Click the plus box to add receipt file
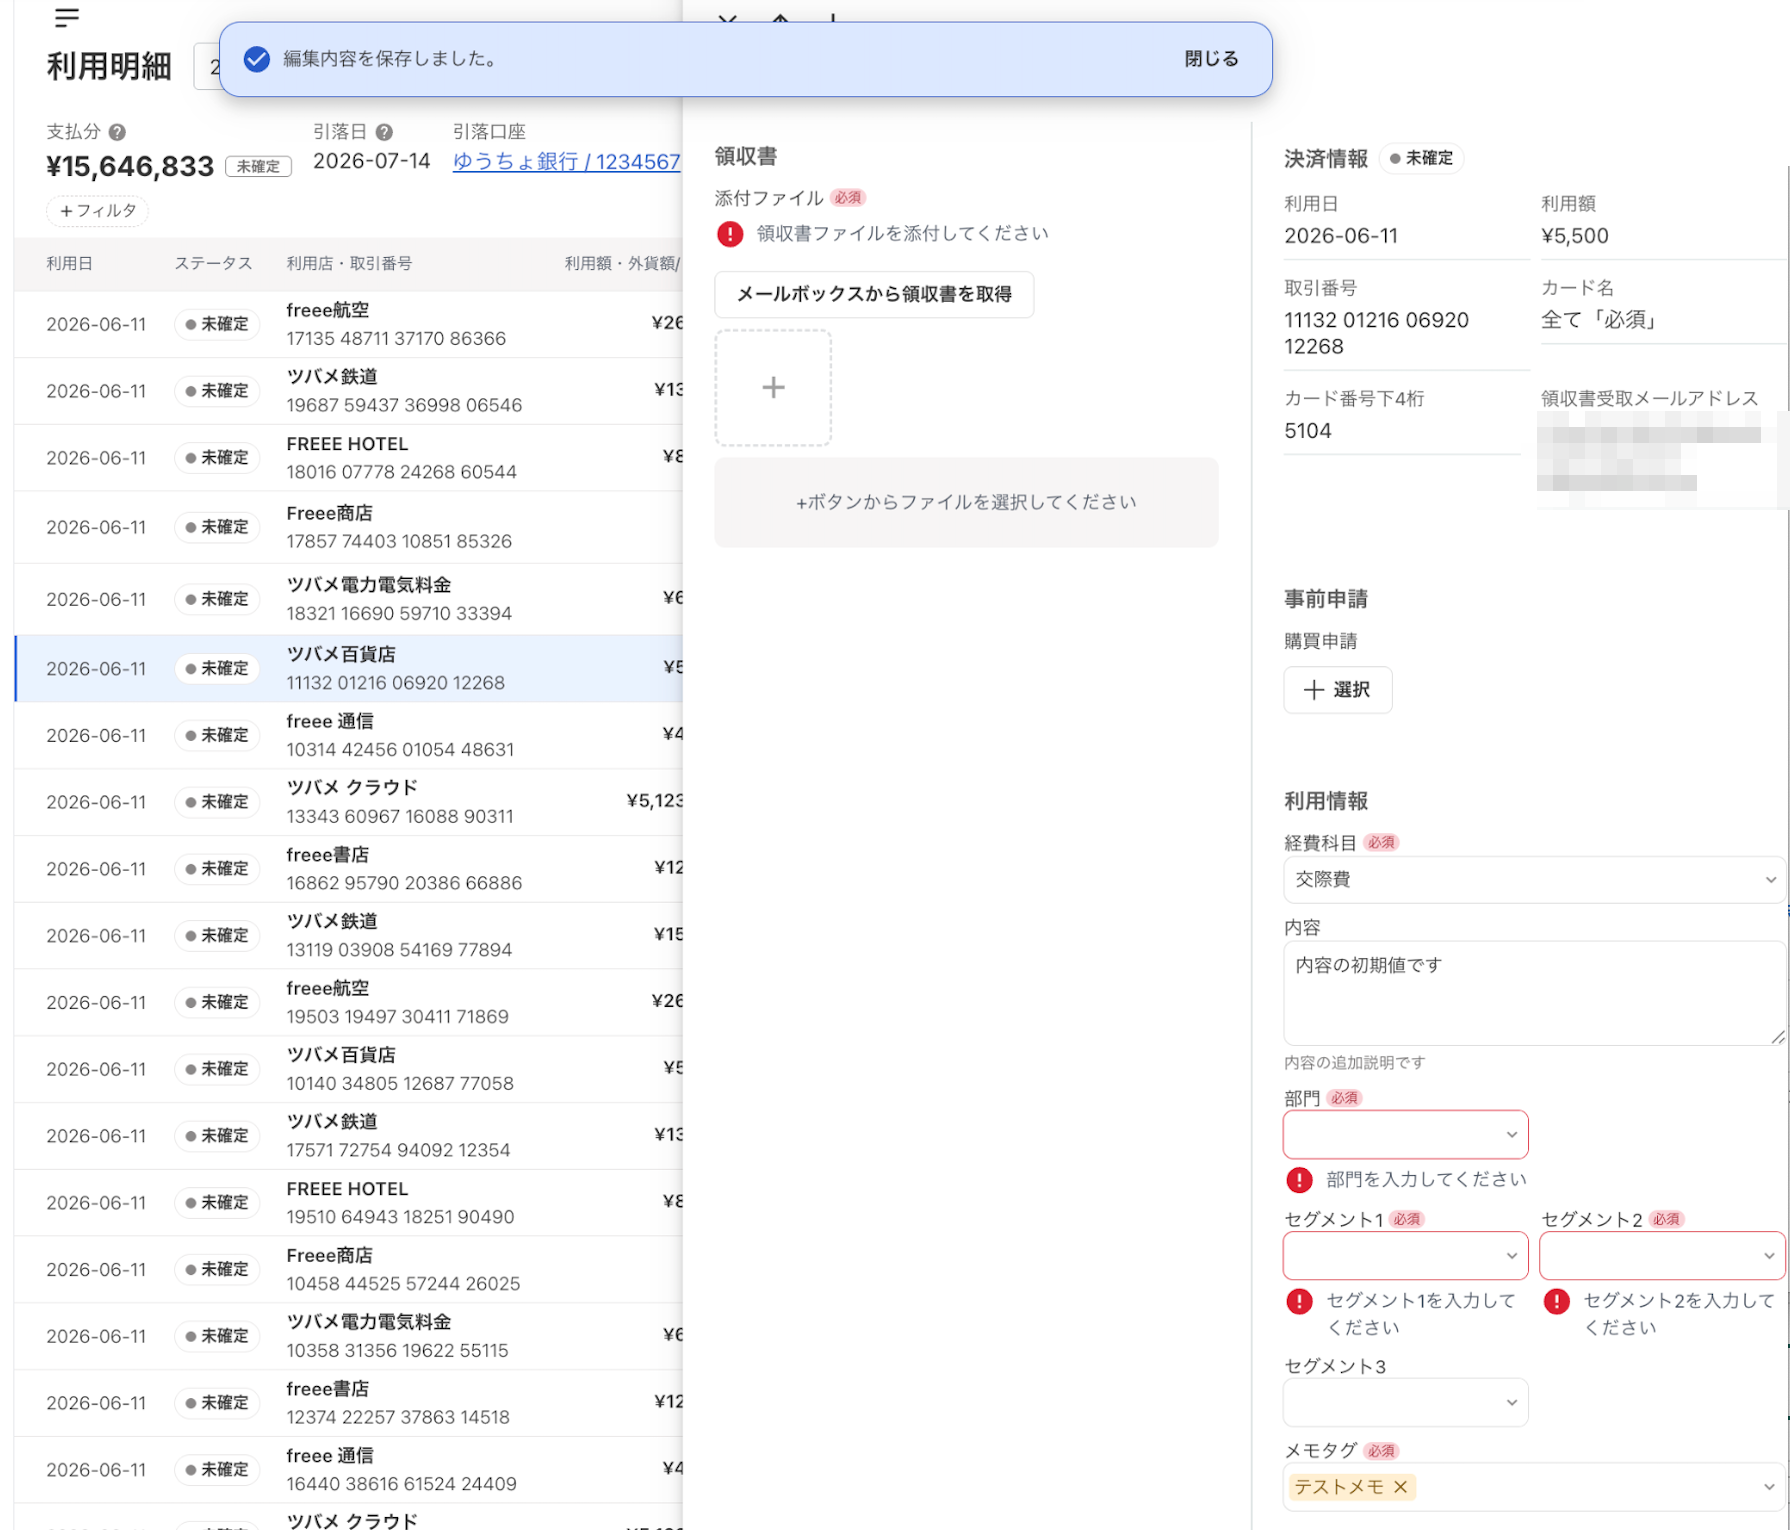Screen dimensions: 1790x1530 pos(773,388)
